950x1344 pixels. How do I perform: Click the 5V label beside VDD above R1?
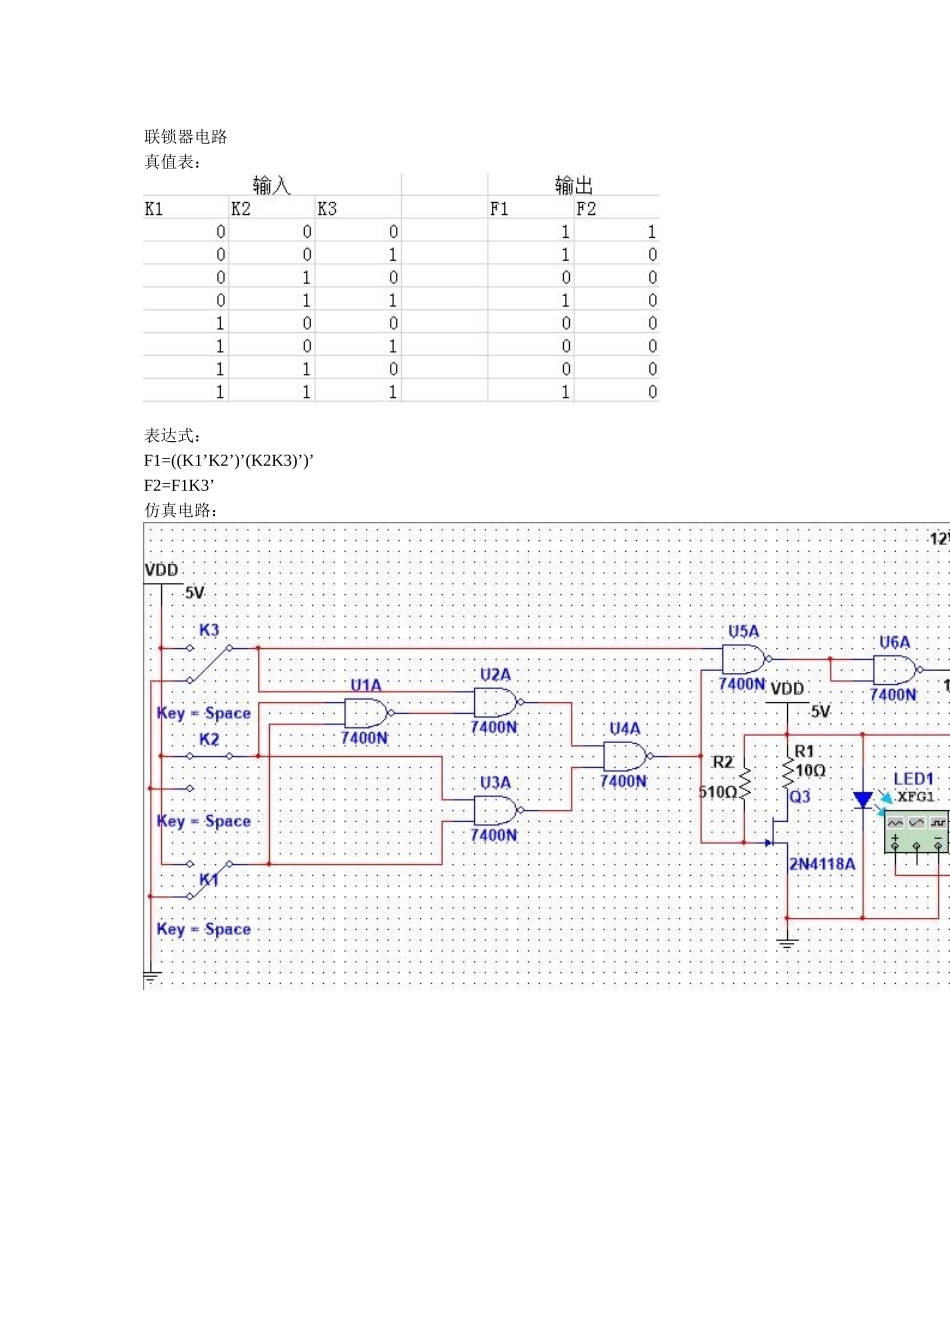click(820, 712)
